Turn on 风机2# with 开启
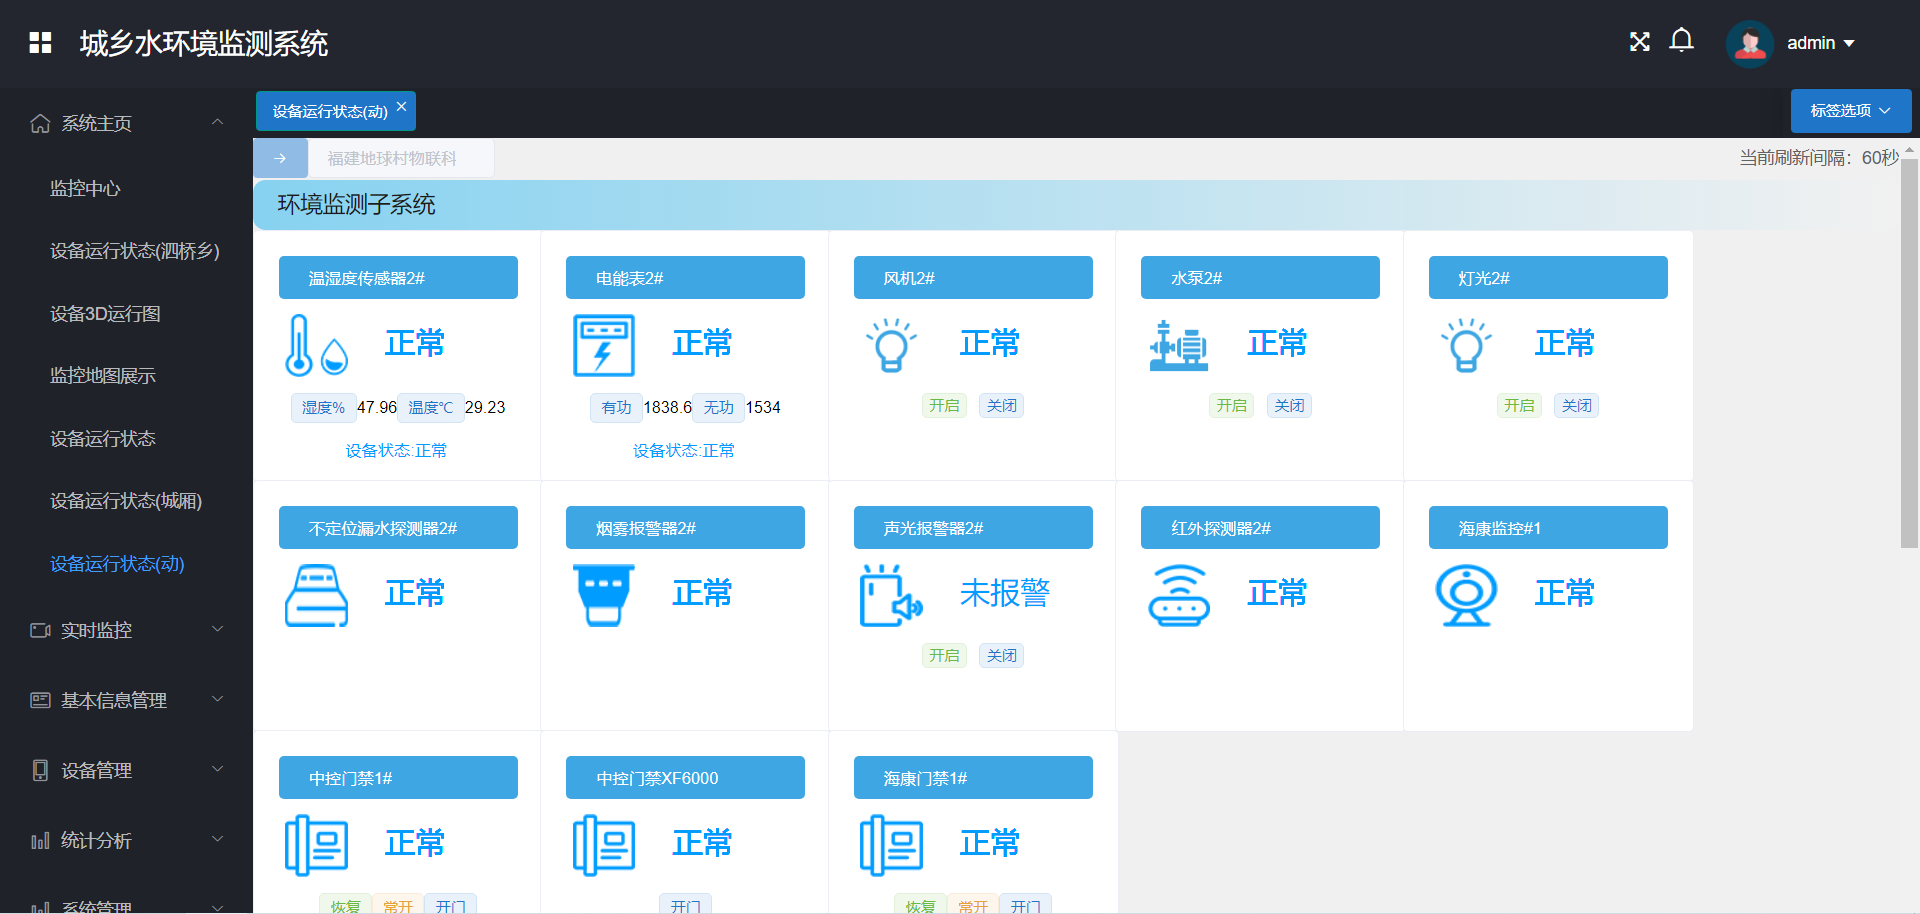Image resolution: width=1920 pixels, height=914 pixels. 944,405
